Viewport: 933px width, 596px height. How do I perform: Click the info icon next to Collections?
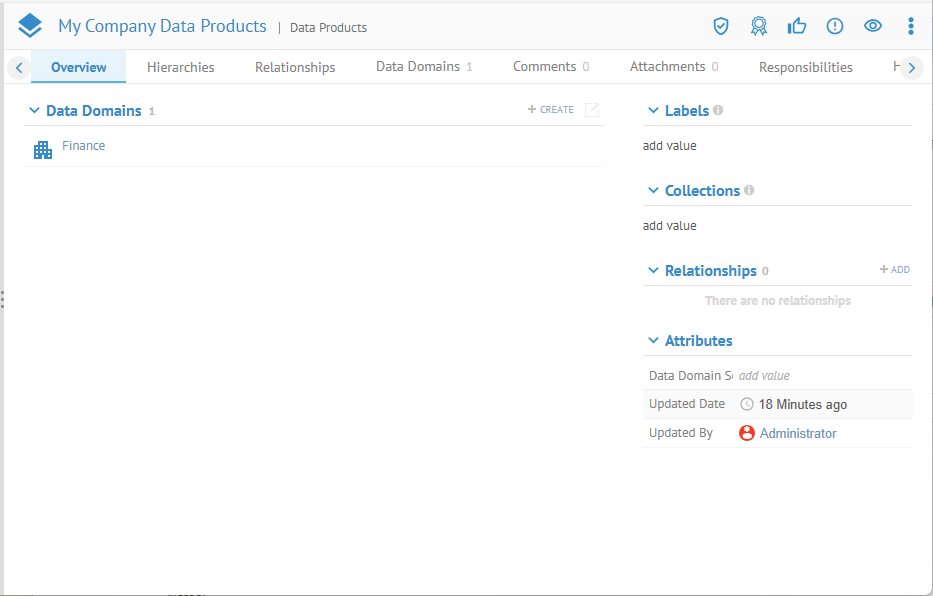tap(749, 191)
